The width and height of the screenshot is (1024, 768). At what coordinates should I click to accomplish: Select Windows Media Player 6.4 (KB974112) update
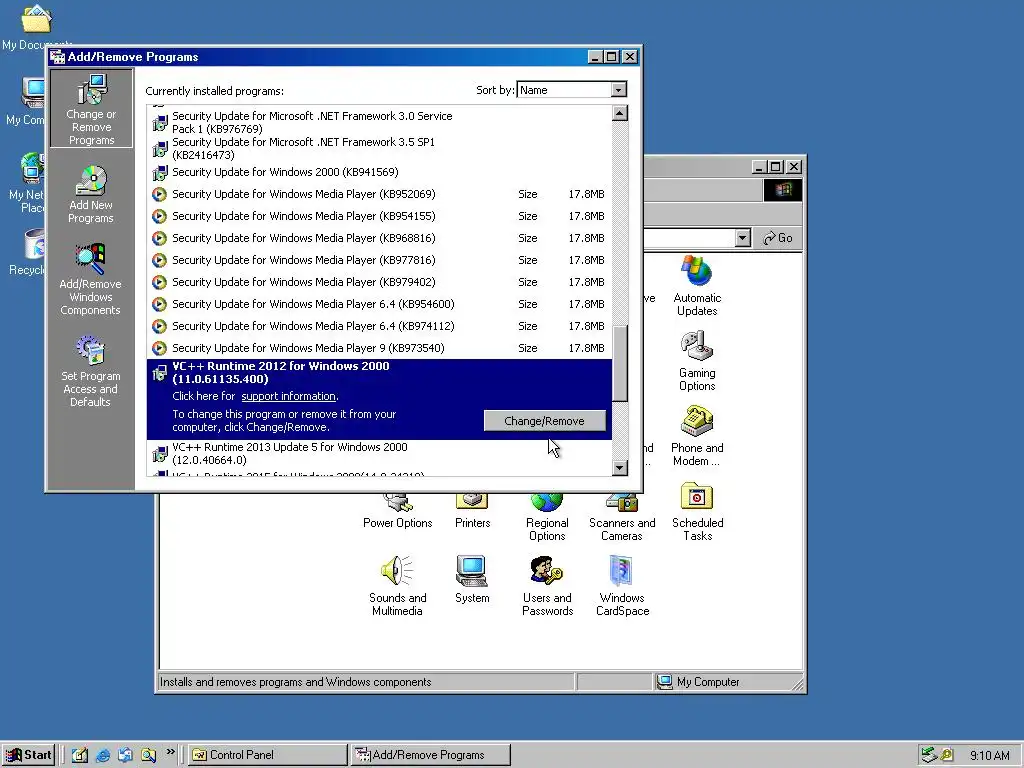point(379,326)
